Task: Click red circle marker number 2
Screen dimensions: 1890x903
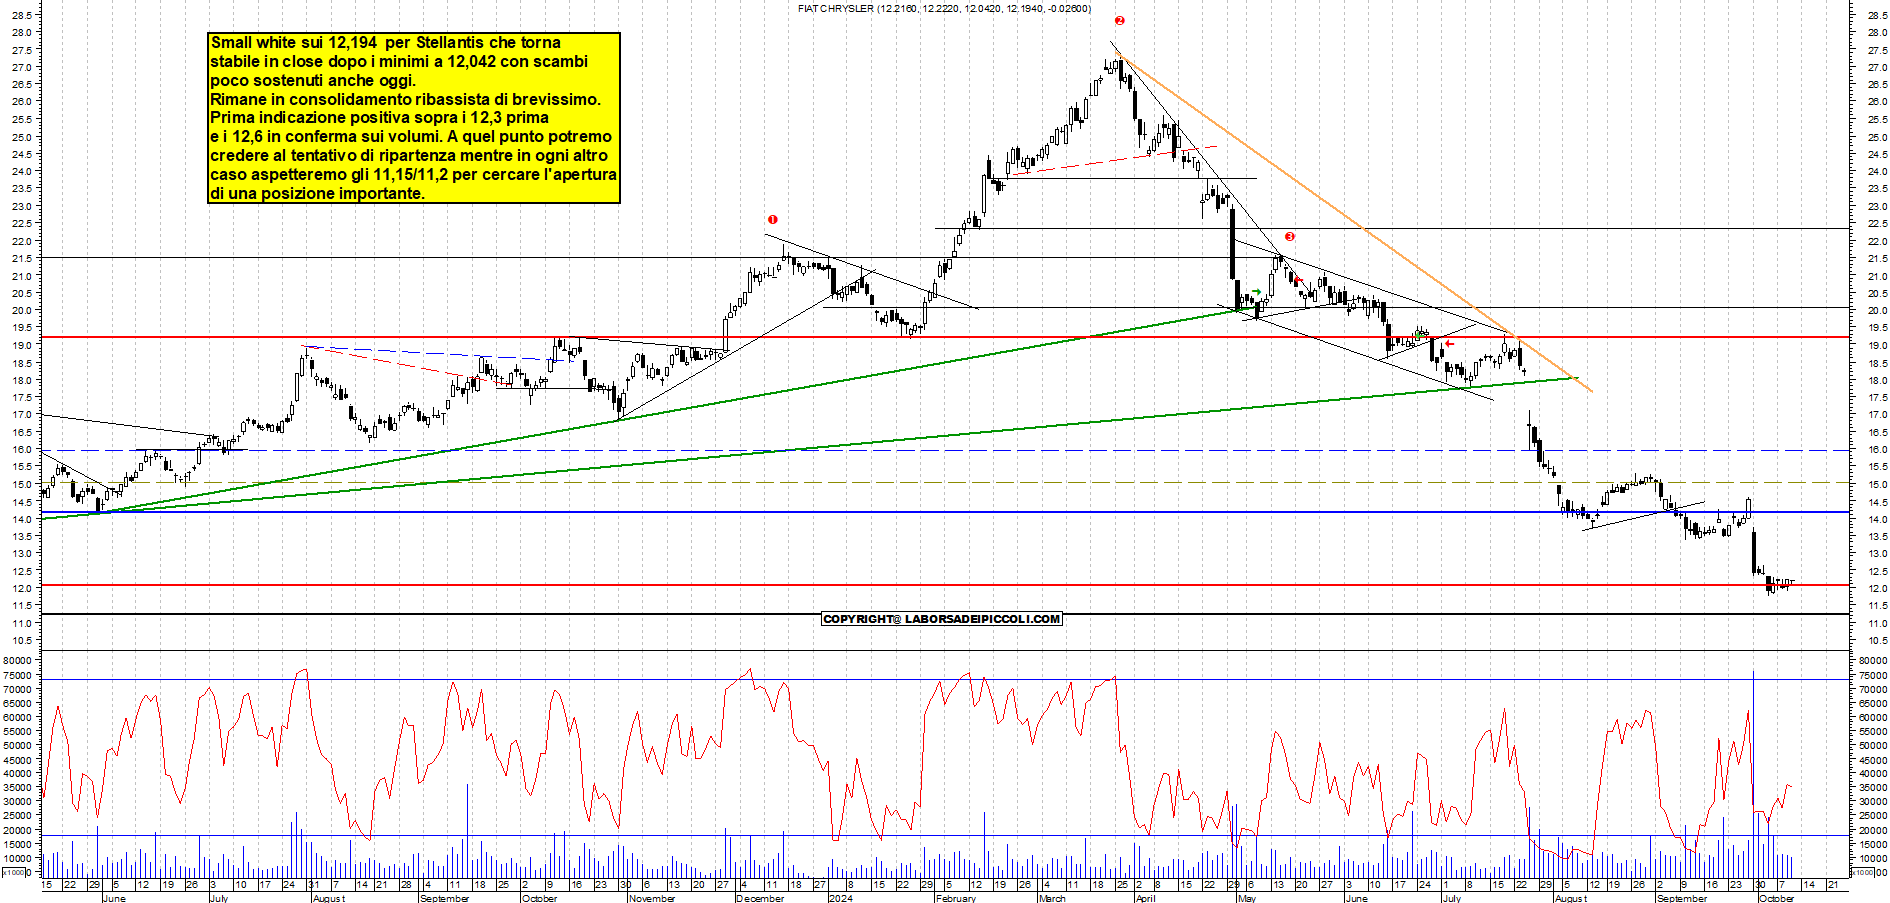Action: point(1120,20)
